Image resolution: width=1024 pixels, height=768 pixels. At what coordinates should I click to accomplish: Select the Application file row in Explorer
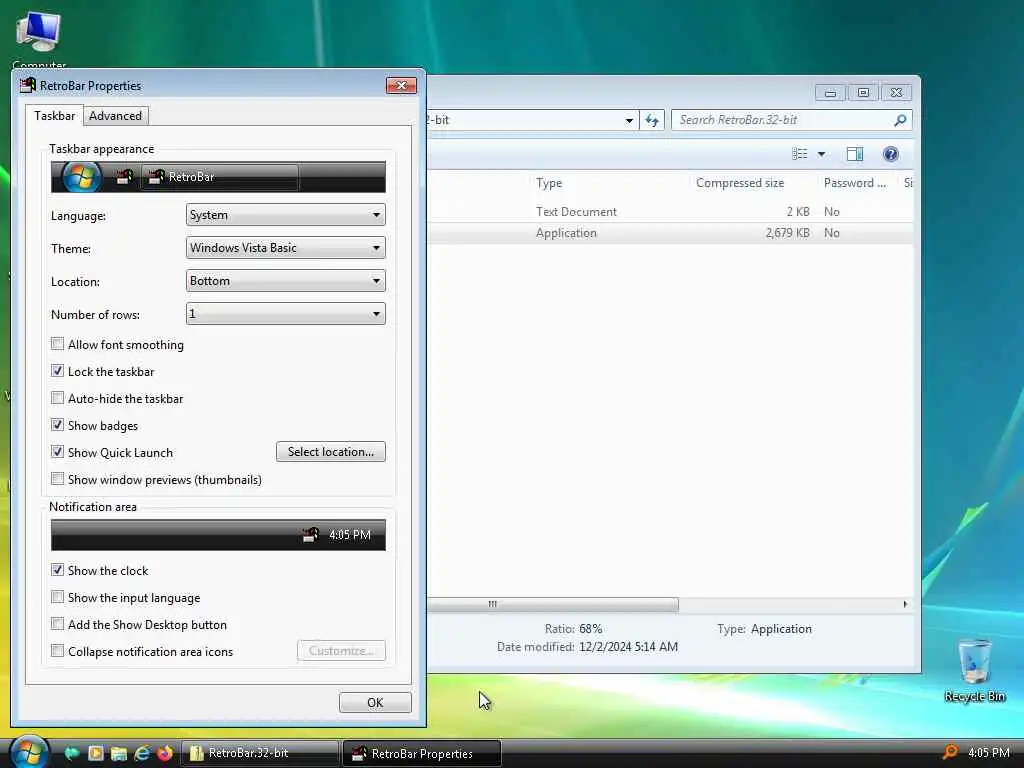[x=670, y=233]
